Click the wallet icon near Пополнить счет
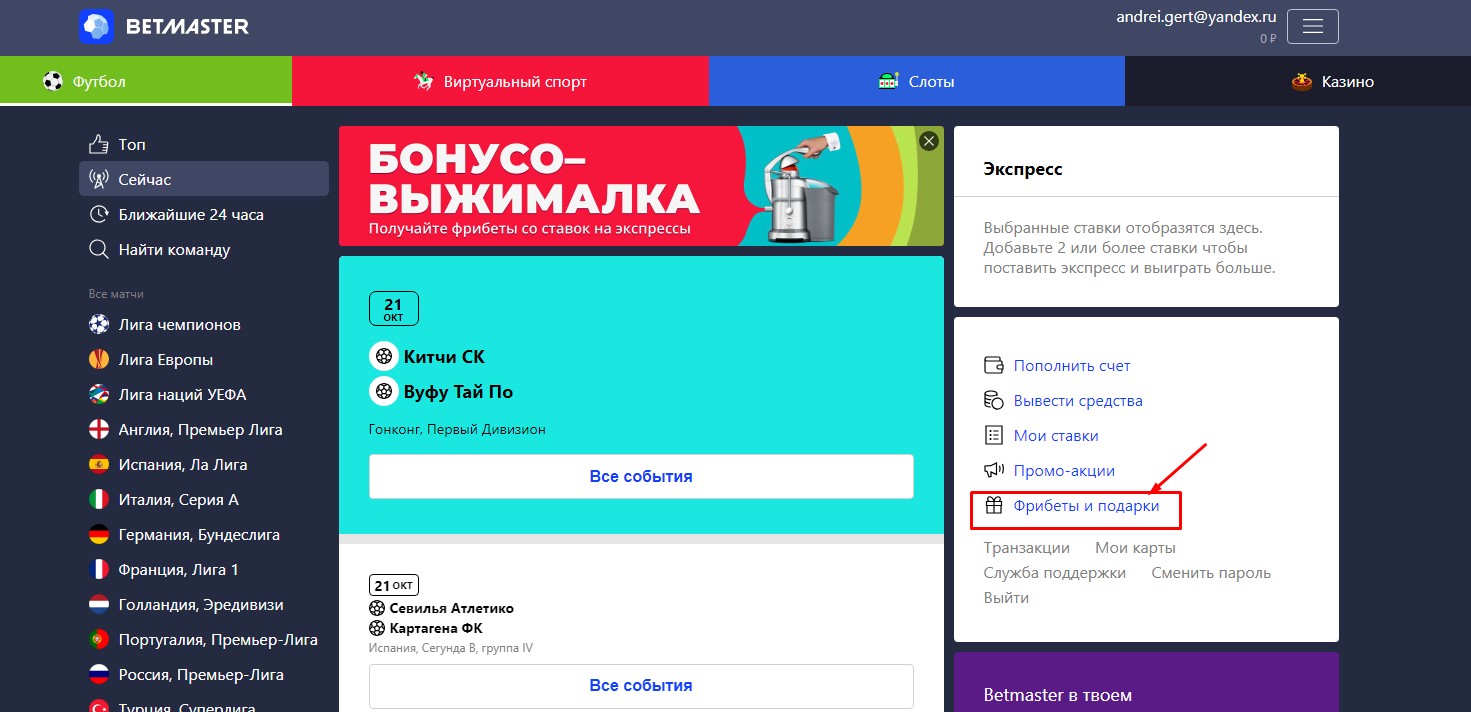 click(994, 366)
